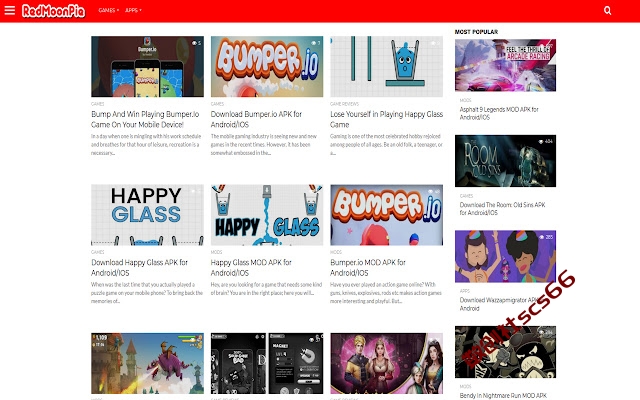Screen dimensions: 640x400
Task: Open 'Download Happy Glass APK' article title
Action: (x=139, y=267)
